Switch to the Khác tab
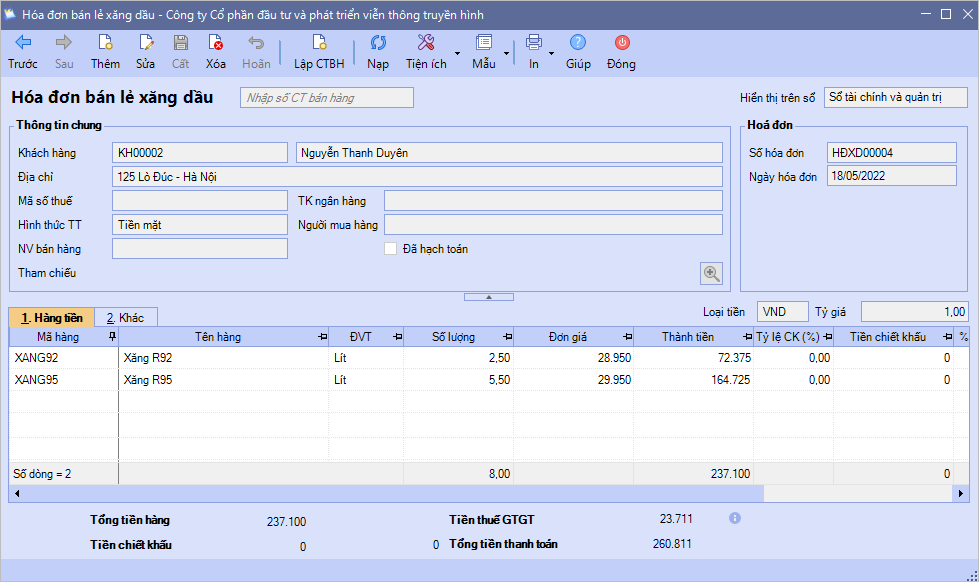The width and height of the screenshot is (979, 582). 126,318
